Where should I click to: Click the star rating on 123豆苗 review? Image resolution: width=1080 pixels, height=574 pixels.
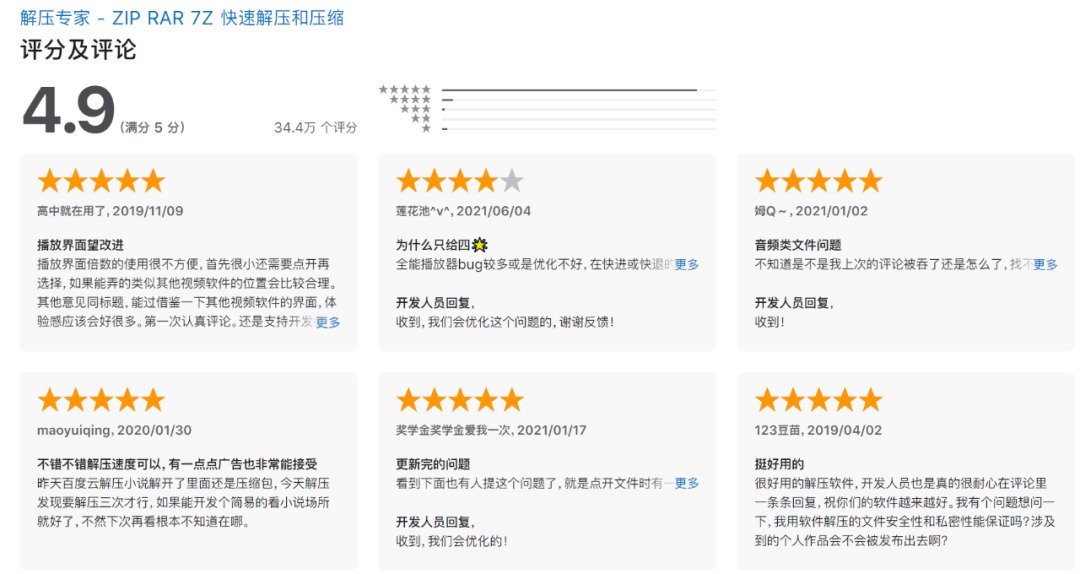[x=818, y=400]
